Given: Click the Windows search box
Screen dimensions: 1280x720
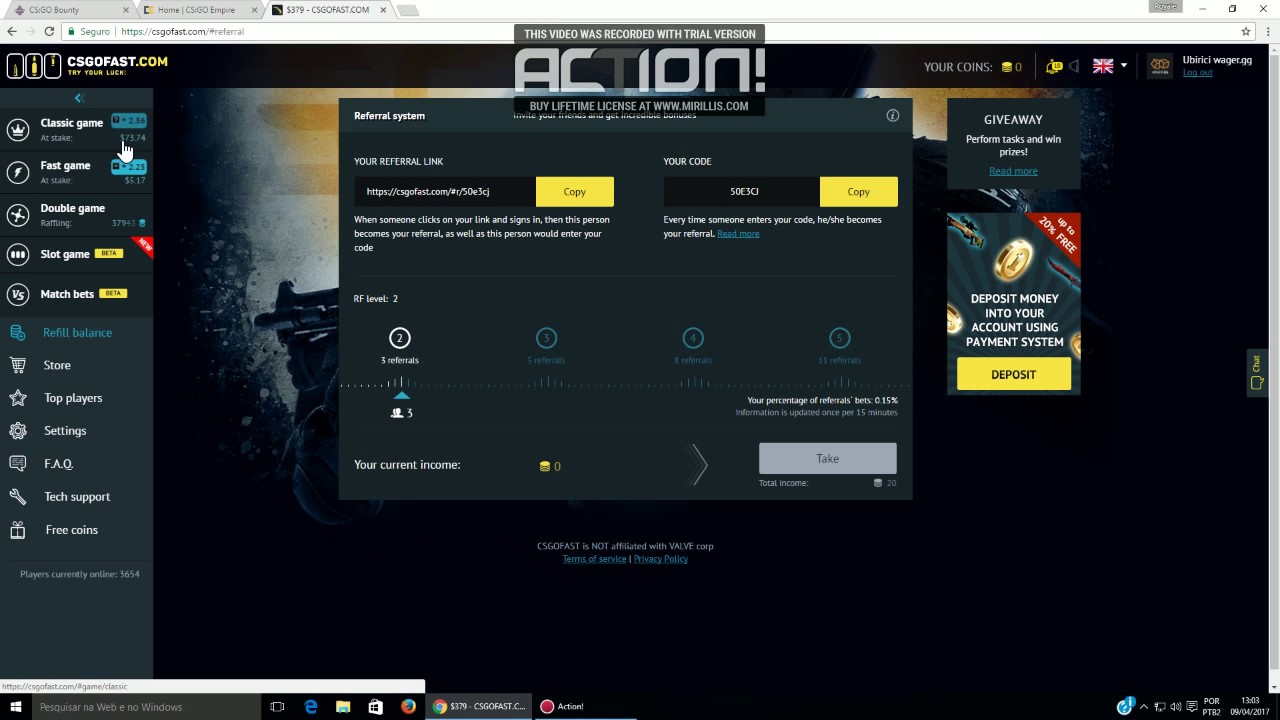Looking at the screenshot, I should (x=146, y=707).
